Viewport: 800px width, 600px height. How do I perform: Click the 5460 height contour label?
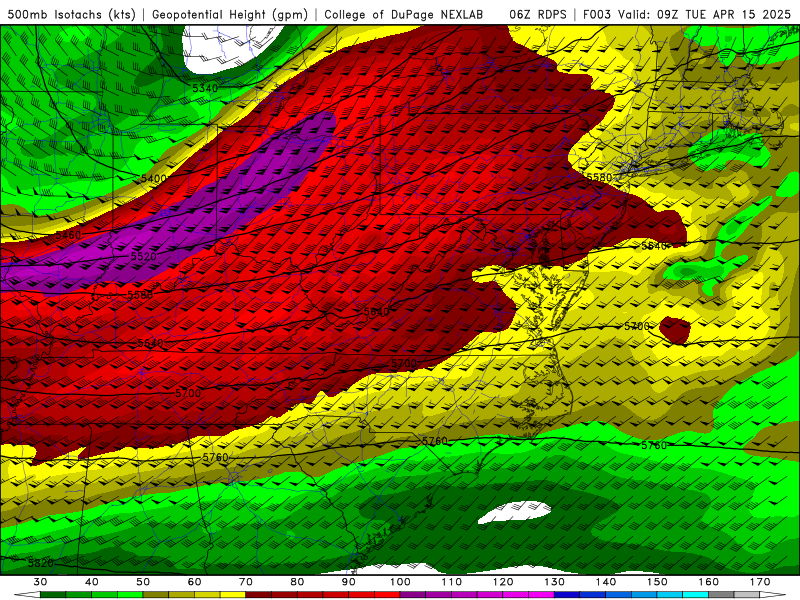click(68, 235)
